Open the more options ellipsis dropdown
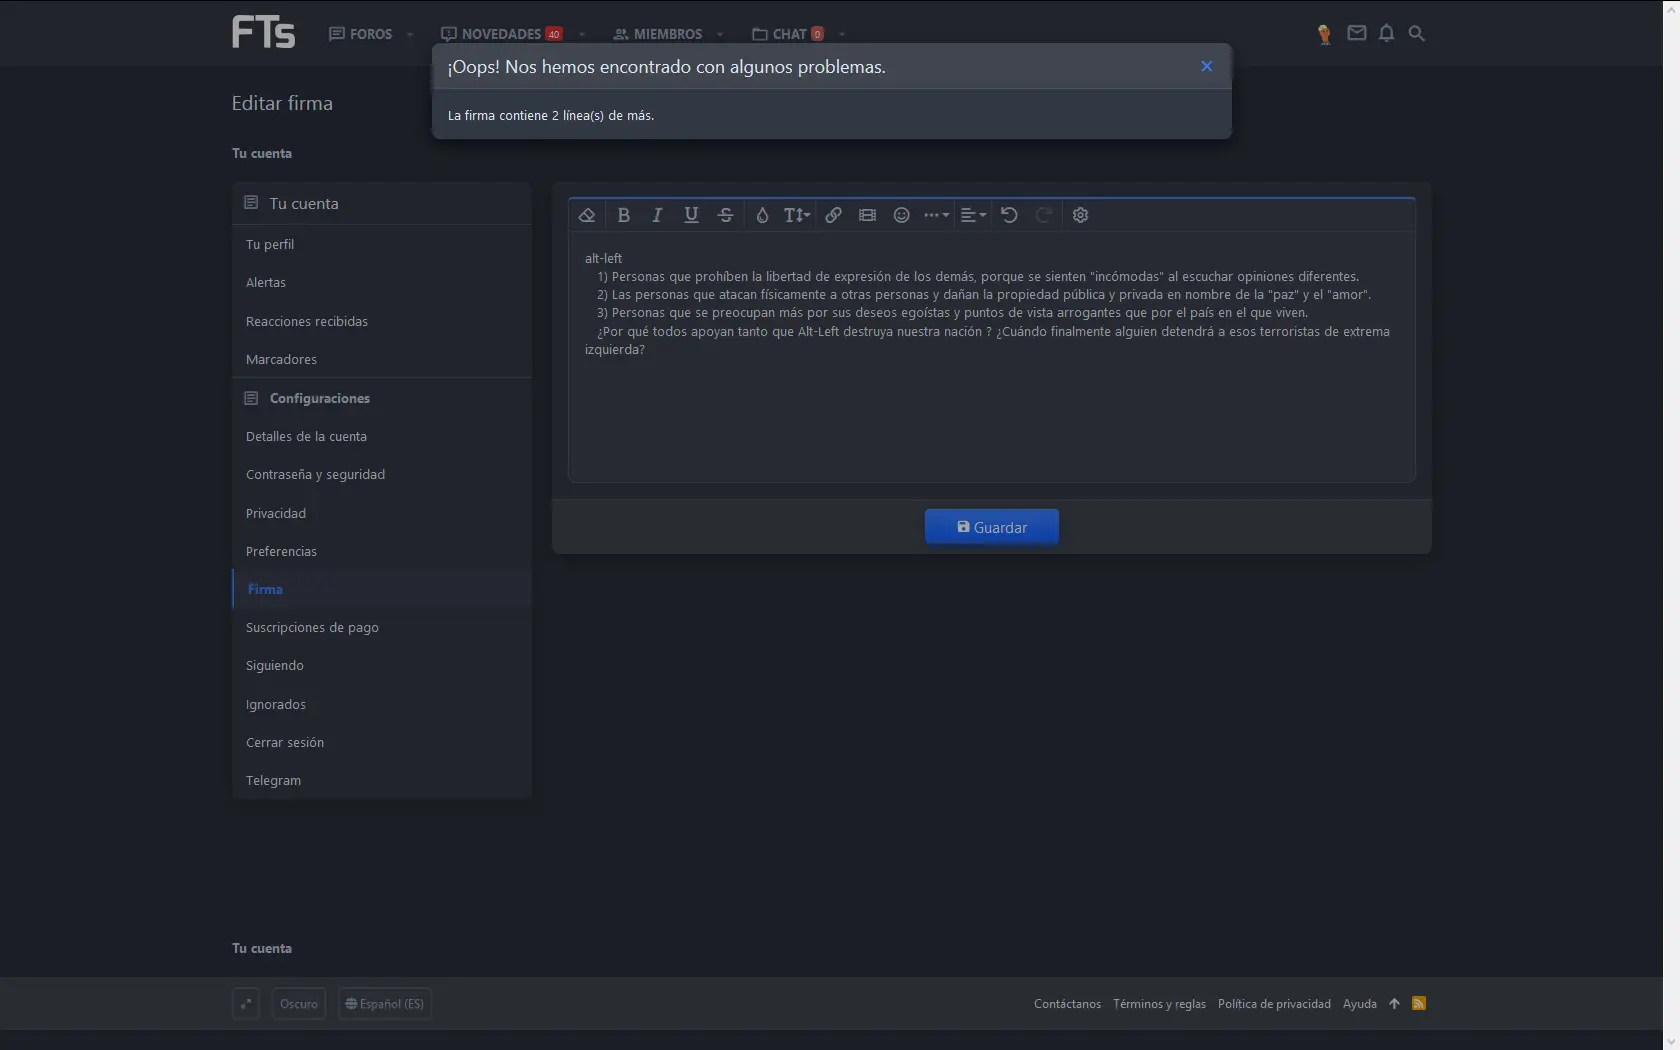1680x1050 pixels. [x=936, y=215]
